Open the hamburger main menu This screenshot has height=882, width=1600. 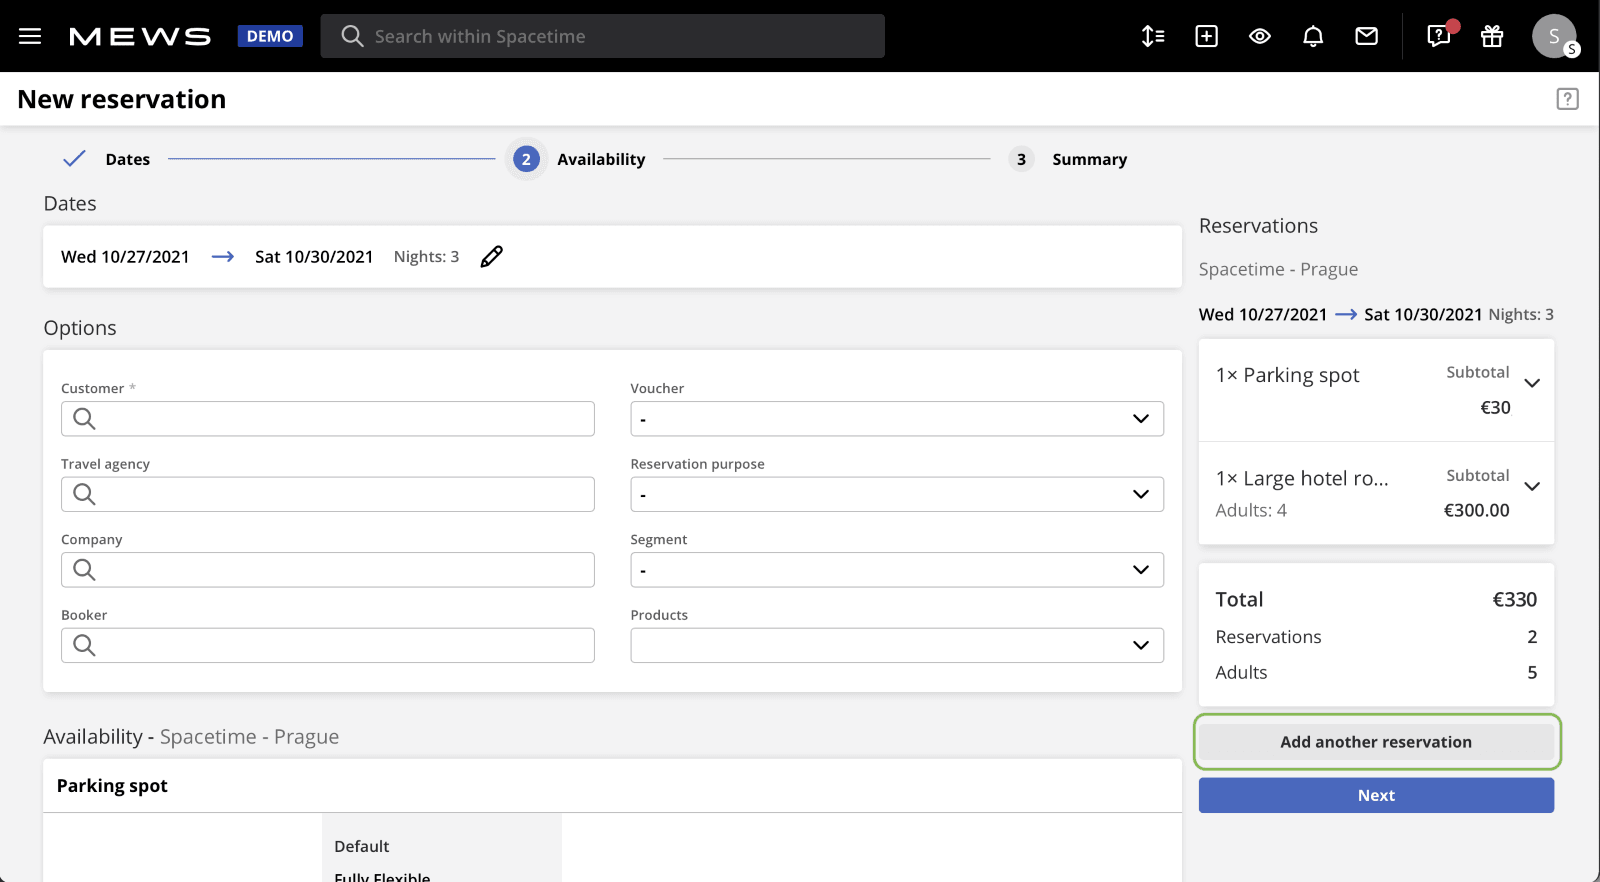click(30, 36)
